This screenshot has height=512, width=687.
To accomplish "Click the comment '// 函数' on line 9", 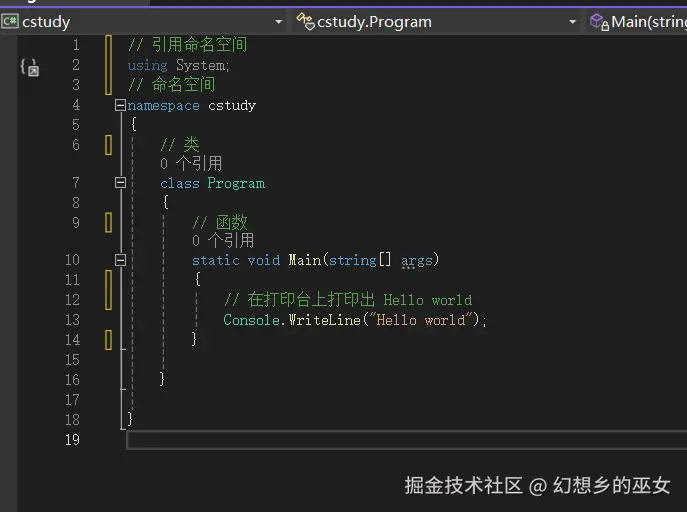I will tap(220, 222).
